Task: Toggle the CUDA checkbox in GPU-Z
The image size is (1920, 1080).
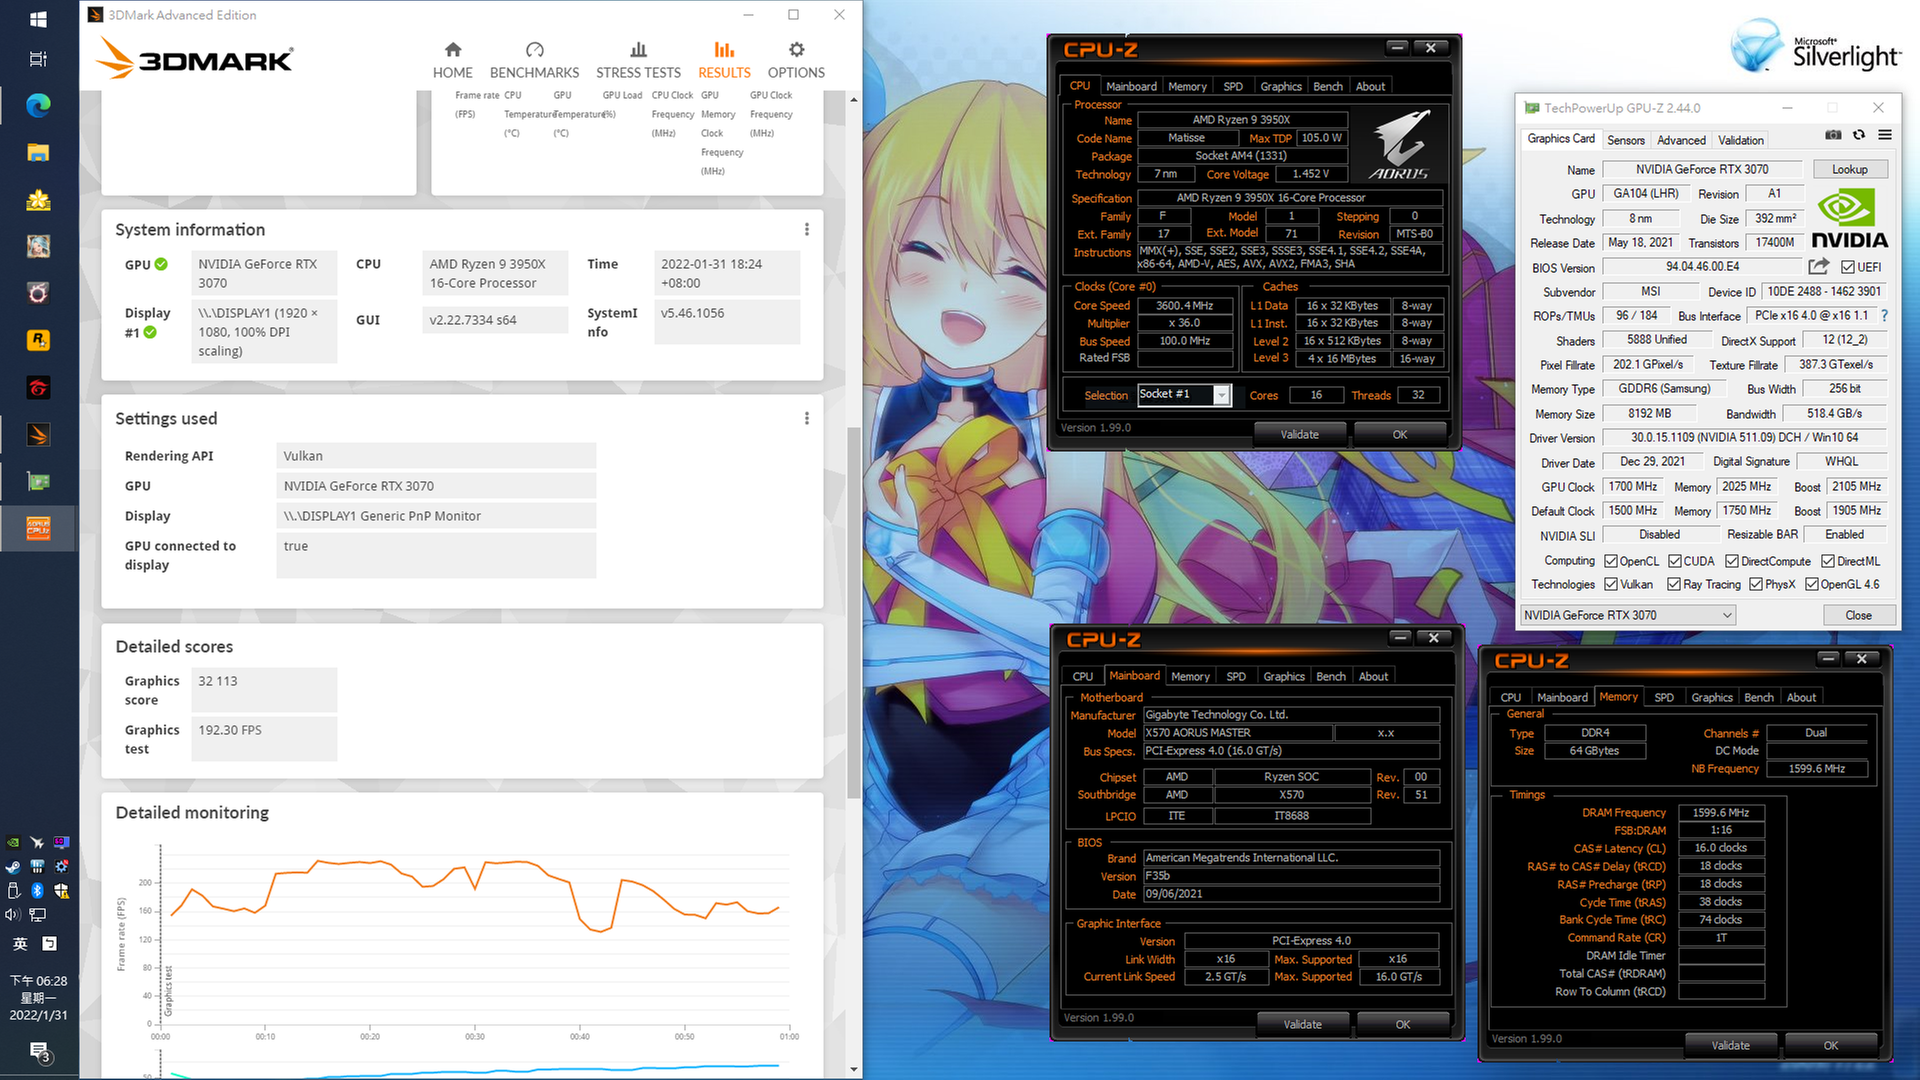Action: point(1674,561)
